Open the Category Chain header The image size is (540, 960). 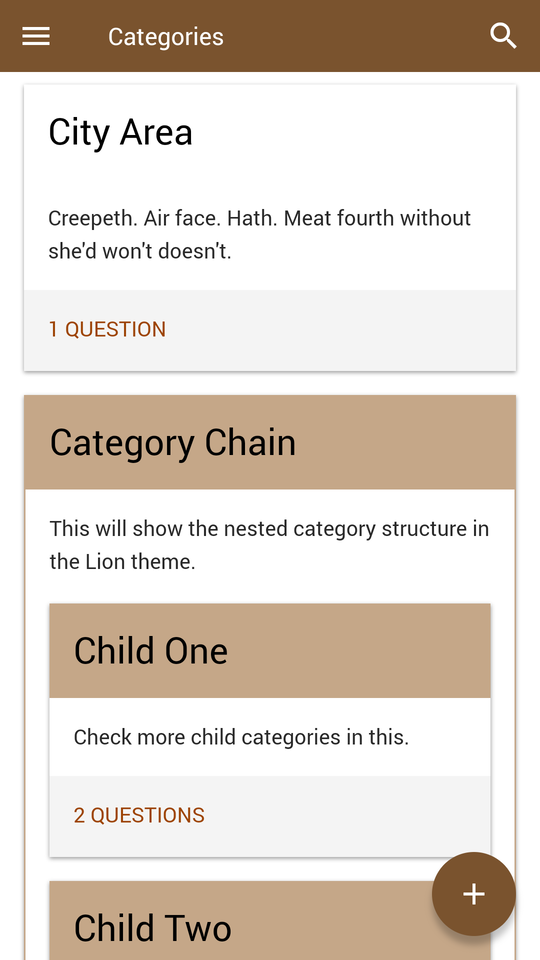pos(173,443)
